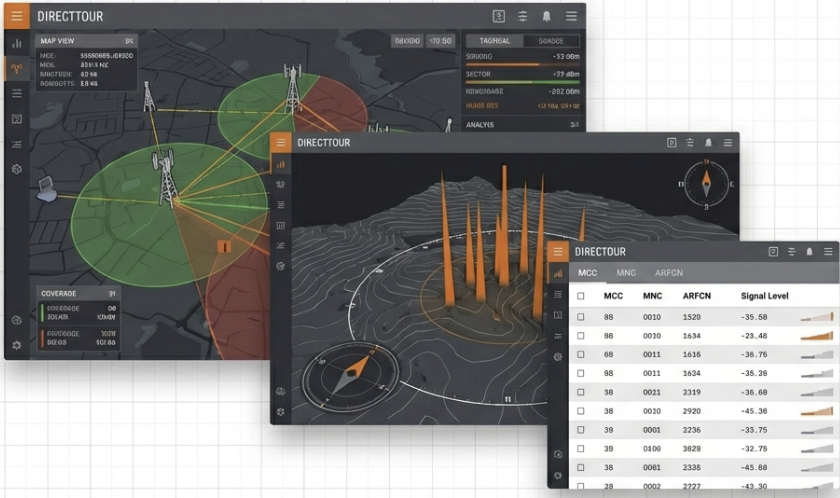Click bell icon in terrain window header
Image resolution: width=840 pixels, height=498 pixels.
708,142
